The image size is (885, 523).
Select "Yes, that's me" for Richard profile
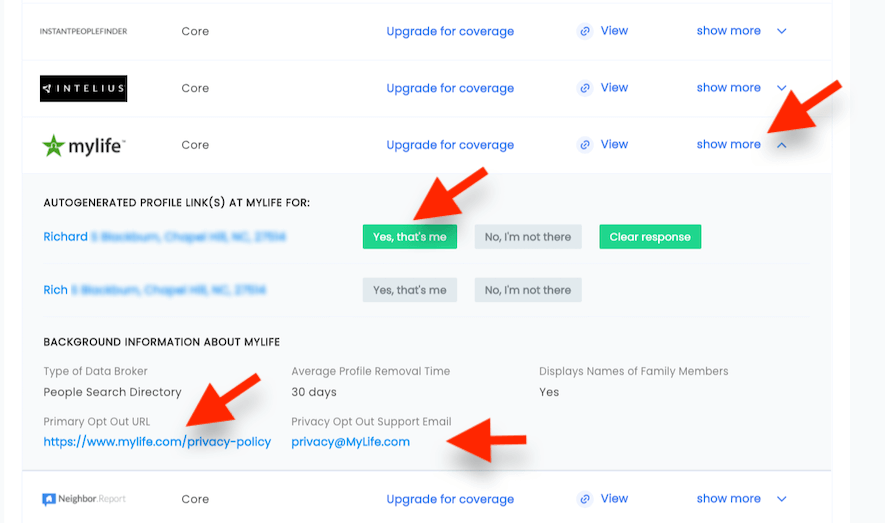[409, 237]
